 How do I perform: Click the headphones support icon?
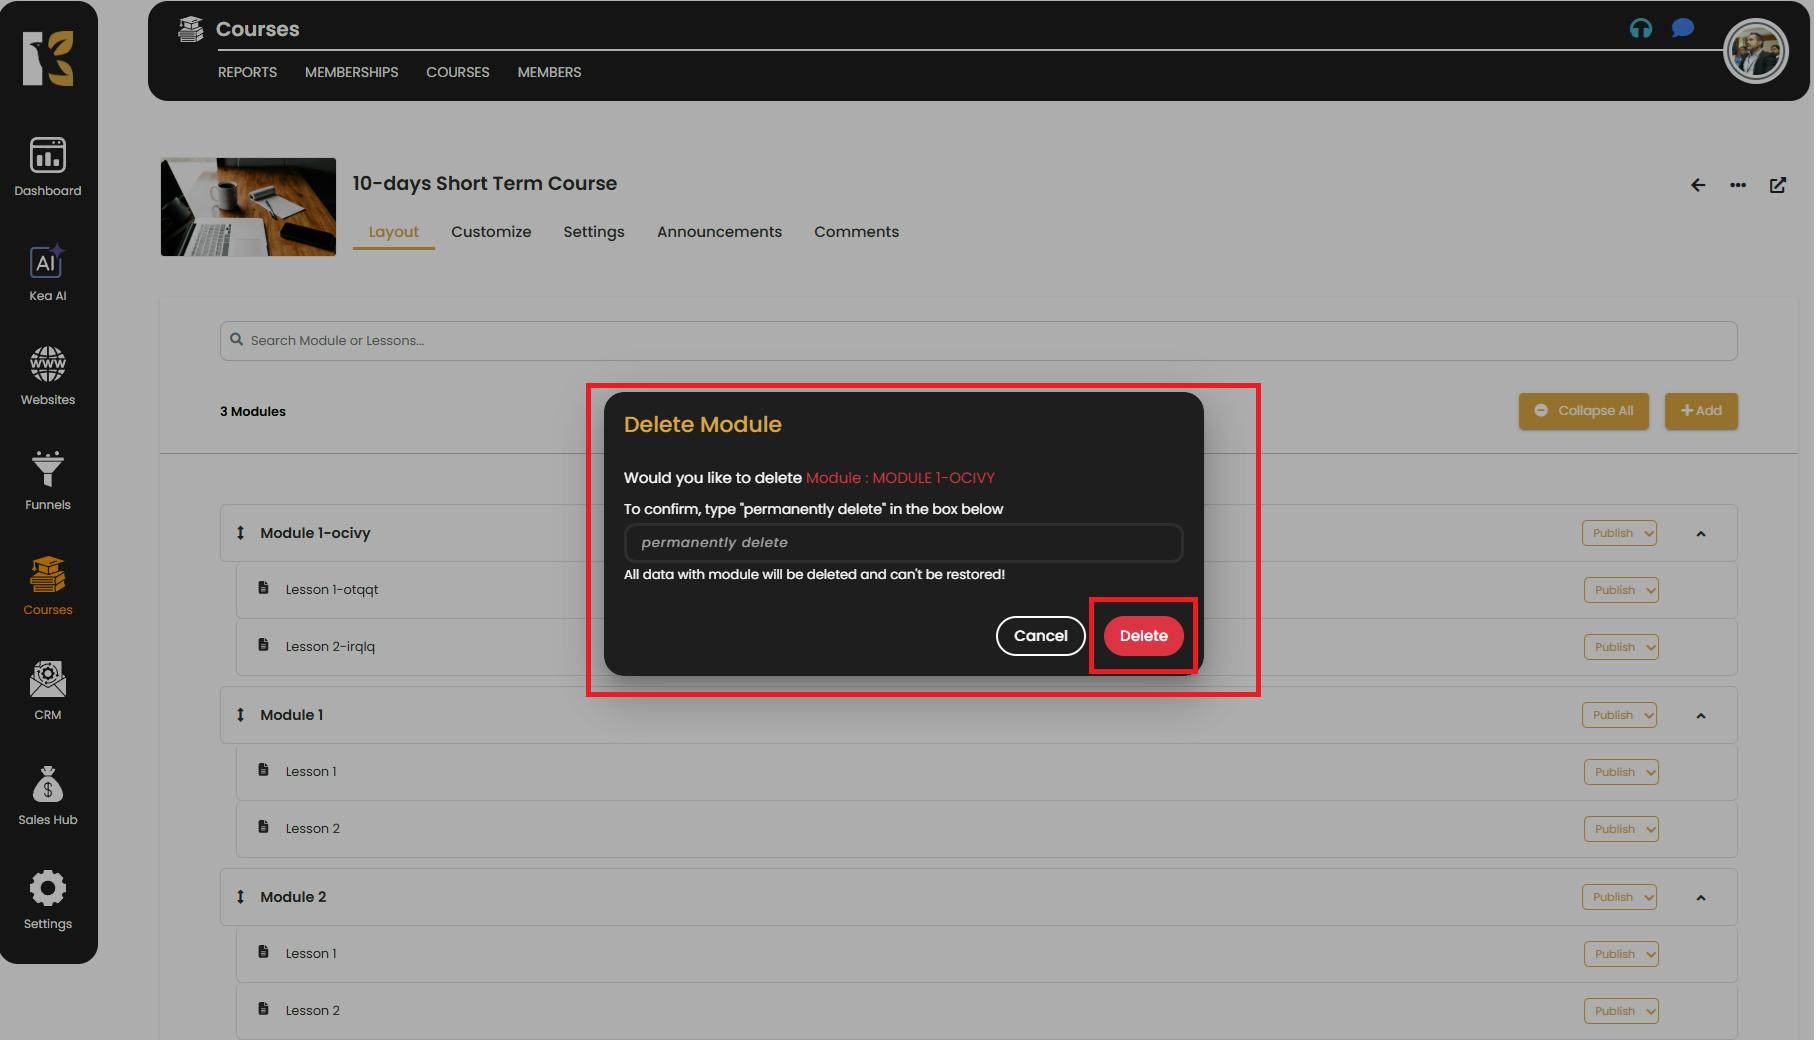(1640, 28)
